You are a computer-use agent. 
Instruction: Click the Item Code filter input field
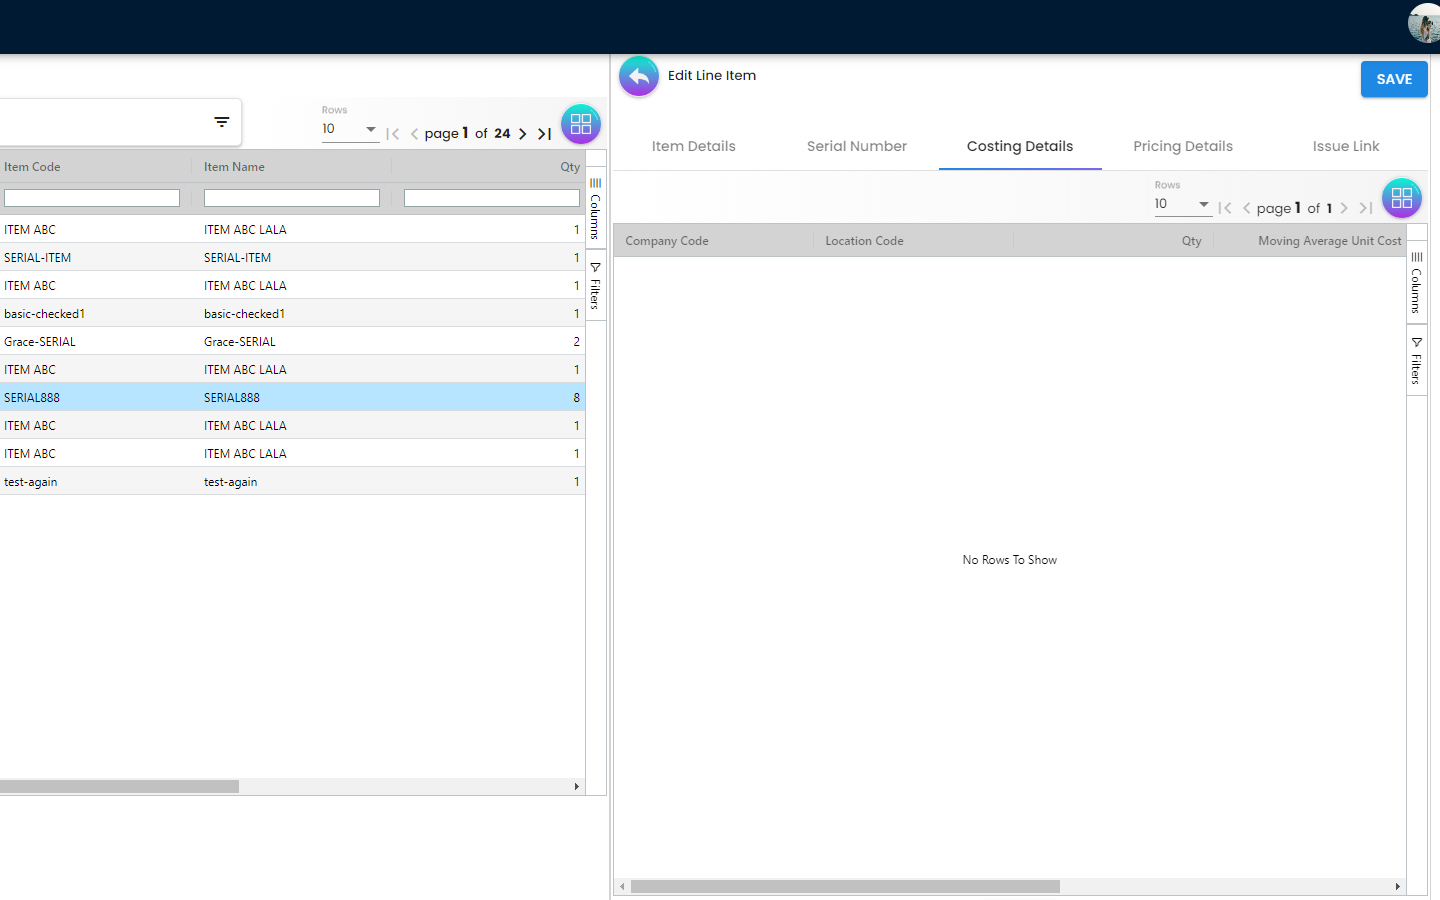92,198
